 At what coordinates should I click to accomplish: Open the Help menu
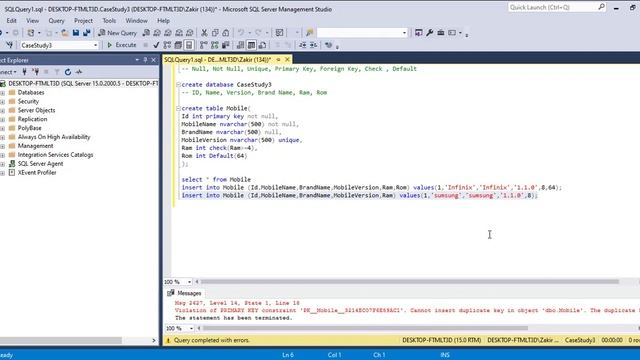pyautogui.click(x=163, y=20)
